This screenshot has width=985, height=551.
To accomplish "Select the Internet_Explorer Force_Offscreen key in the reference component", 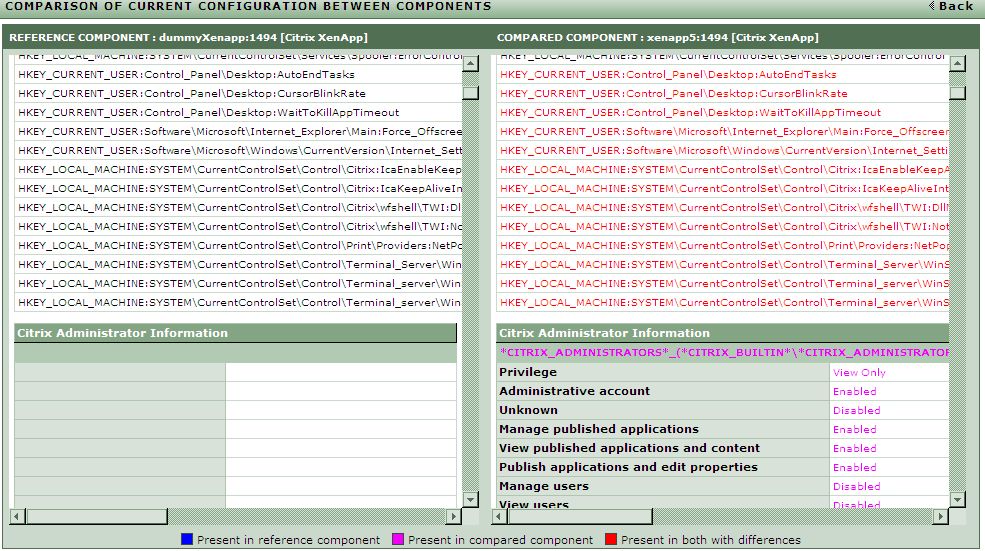I will 240,131.
